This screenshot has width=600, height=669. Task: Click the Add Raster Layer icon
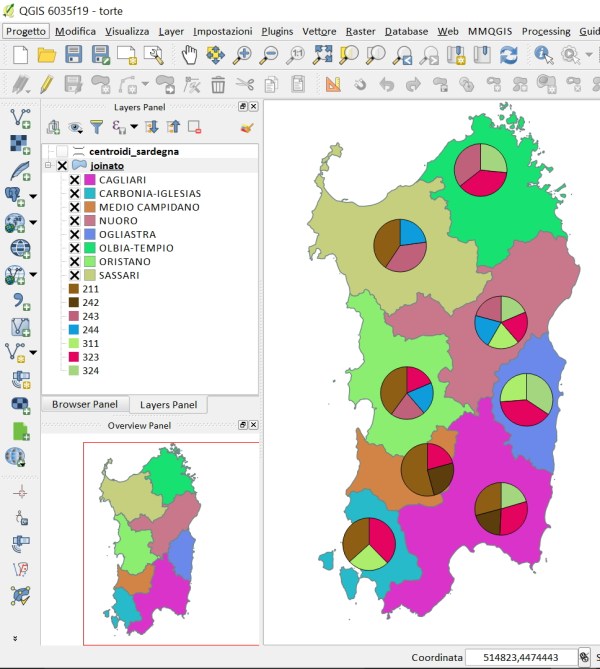18,145
